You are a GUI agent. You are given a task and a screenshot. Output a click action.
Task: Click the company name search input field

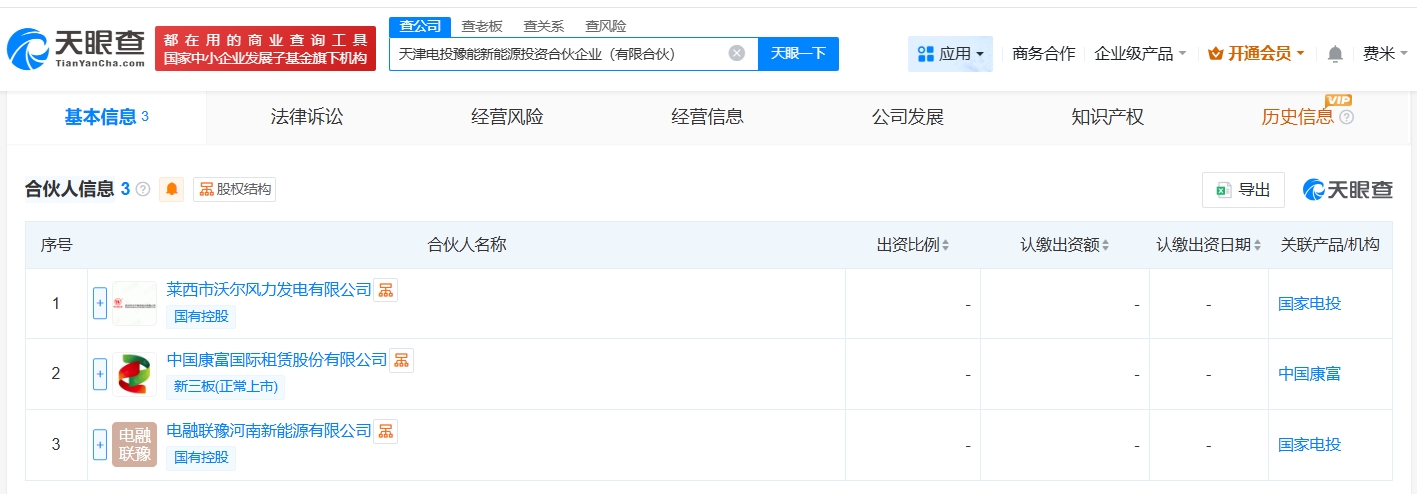point(555,54)
